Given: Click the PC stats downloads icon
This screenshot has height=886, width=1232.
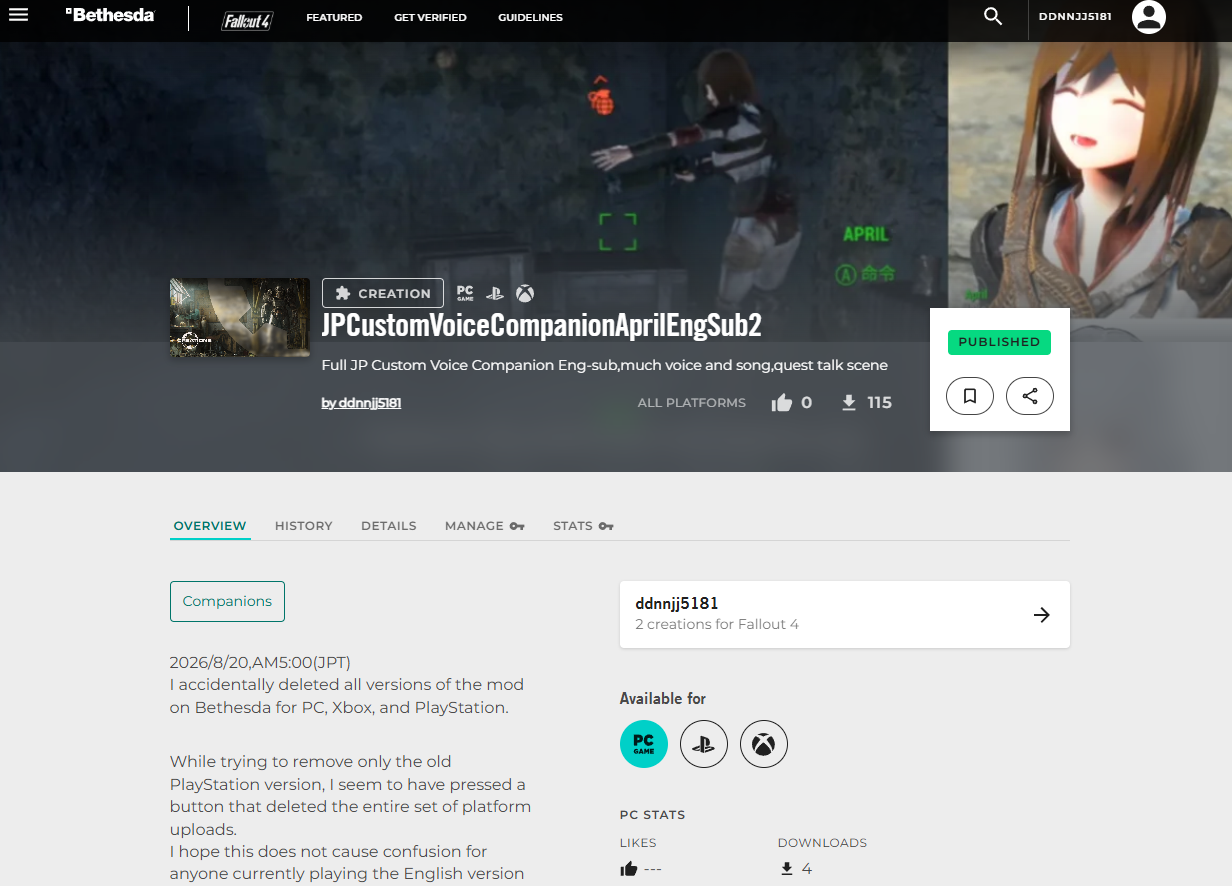Looking at the screenshot, I should 787,869.
